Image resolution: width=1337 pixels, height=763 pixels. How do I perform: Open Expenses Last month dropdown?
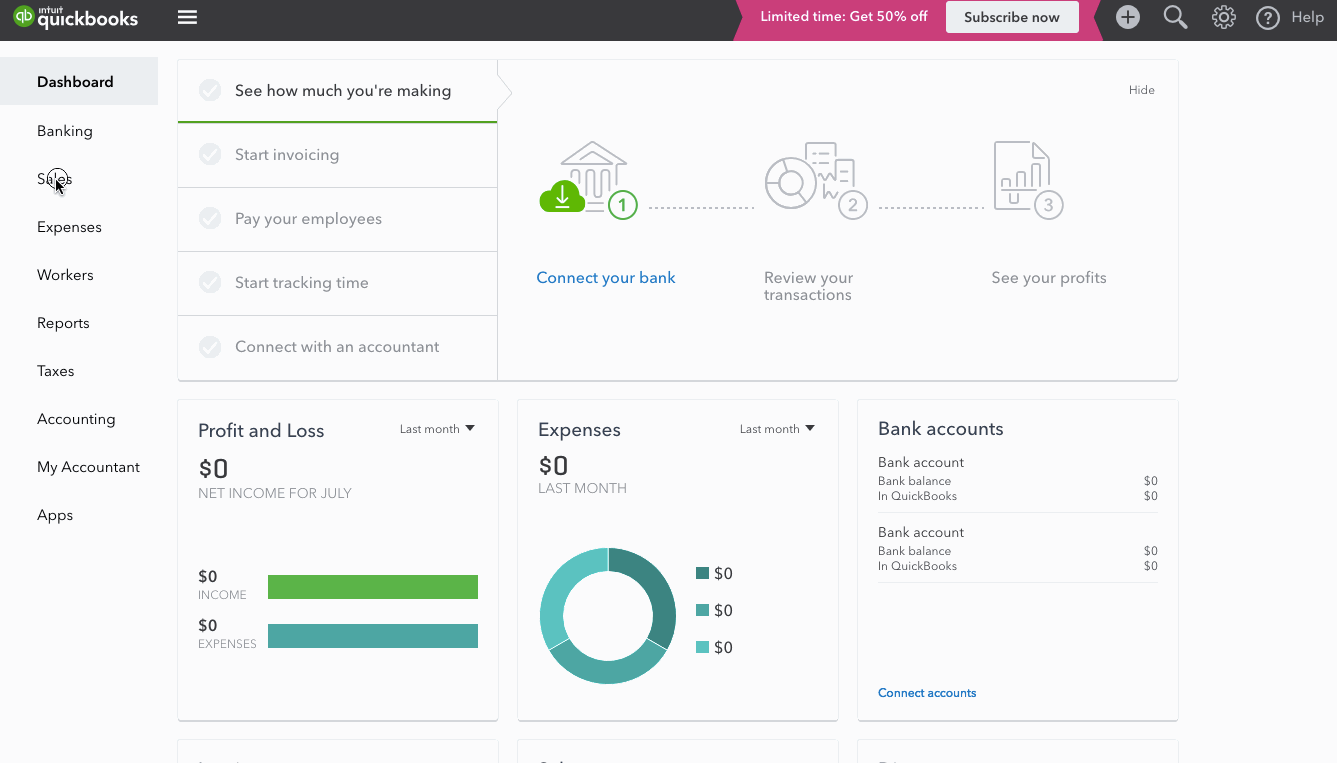pyautogui.click(x=777, y=429)
